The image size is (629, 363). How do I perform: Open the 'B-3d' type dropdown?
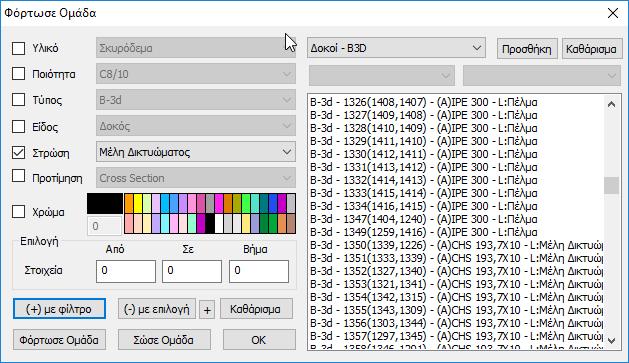[196, 100]
